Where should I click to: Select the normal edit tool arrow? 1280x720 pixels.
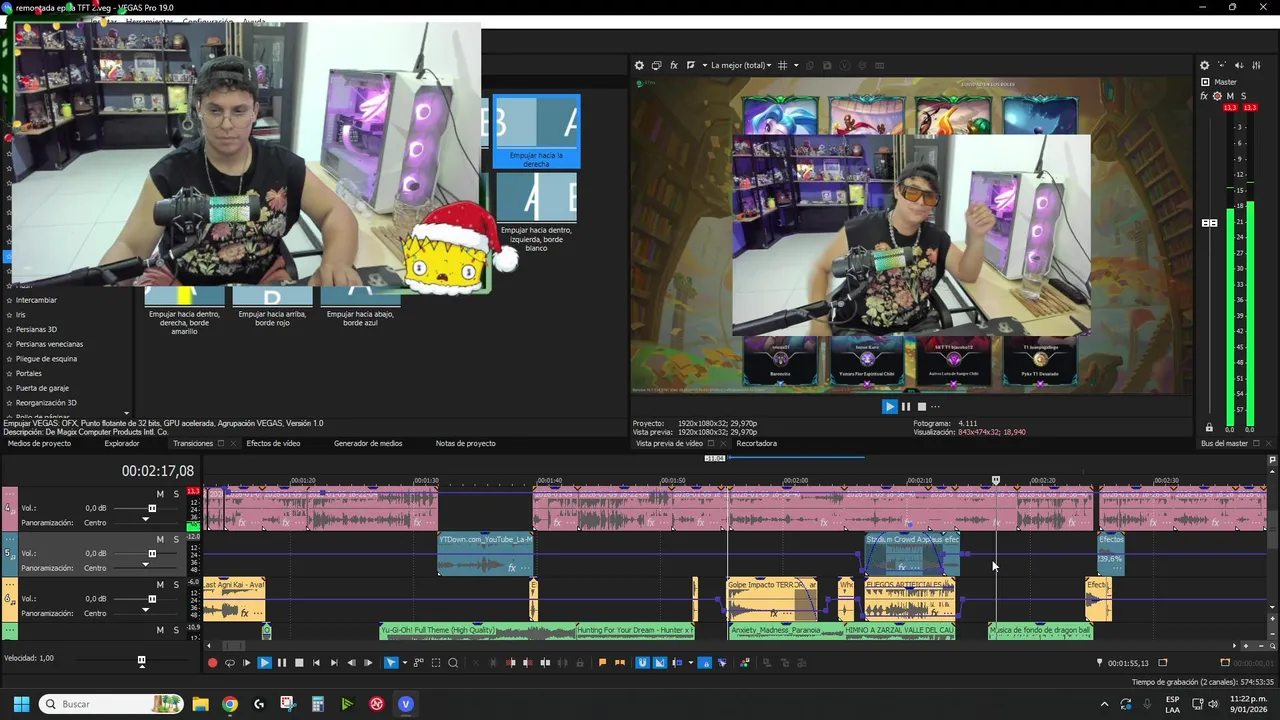tap(390, 662)
